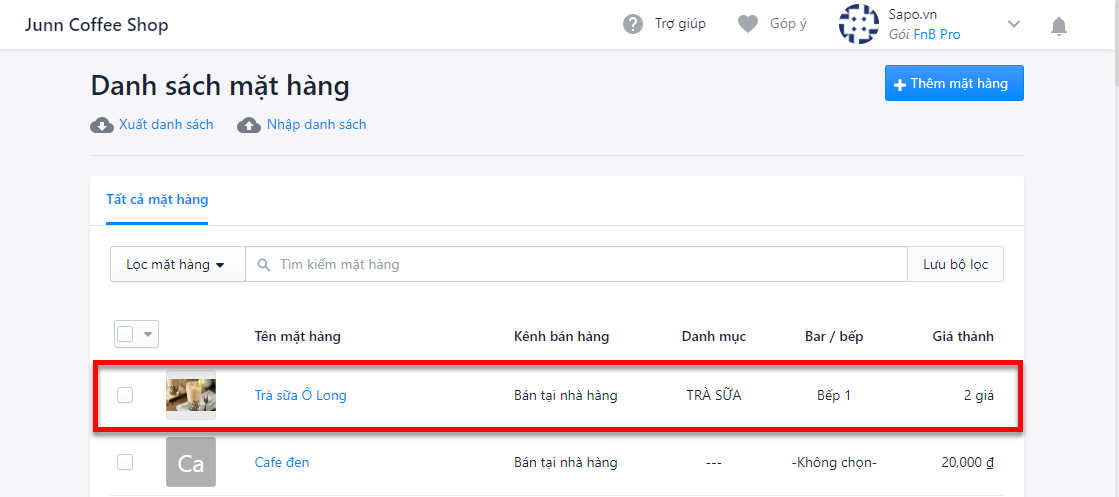Click the Bếp 1 cell

834,395
